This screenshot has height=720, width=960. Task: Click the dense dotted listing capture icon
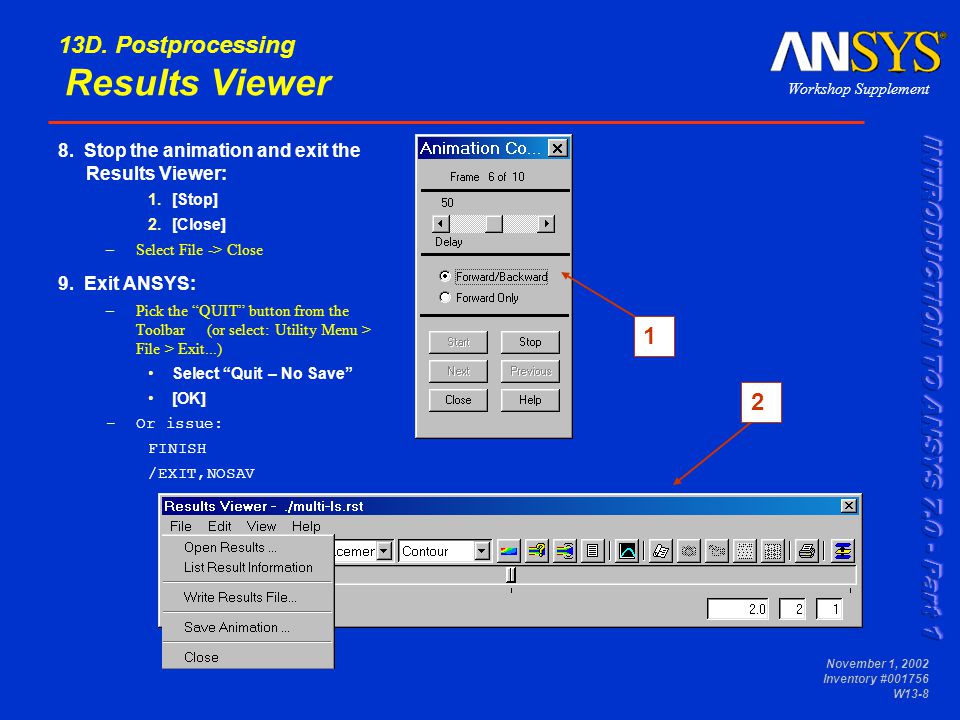[773, 551]
